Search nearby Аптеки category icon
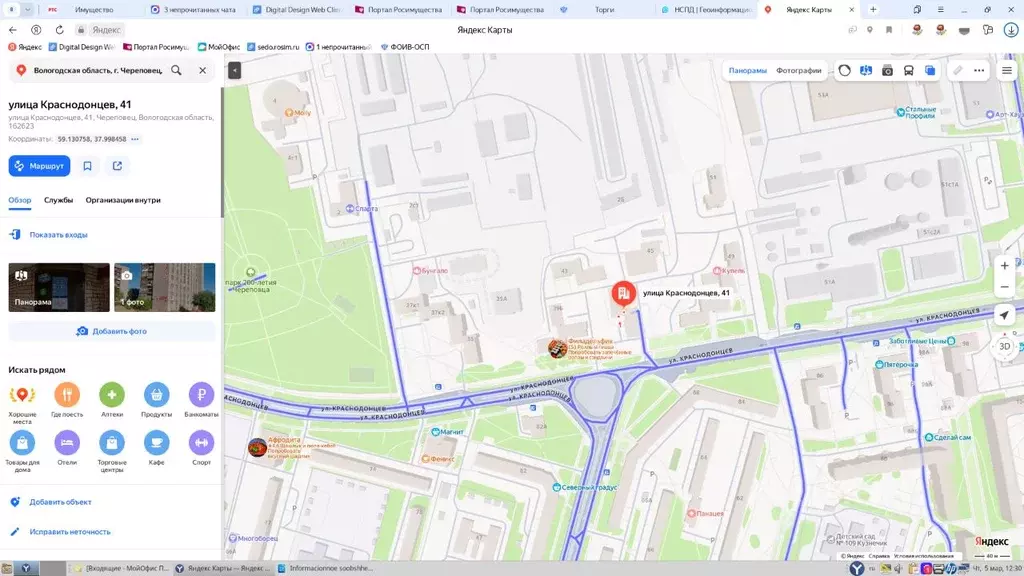 [x=112, y=395]
